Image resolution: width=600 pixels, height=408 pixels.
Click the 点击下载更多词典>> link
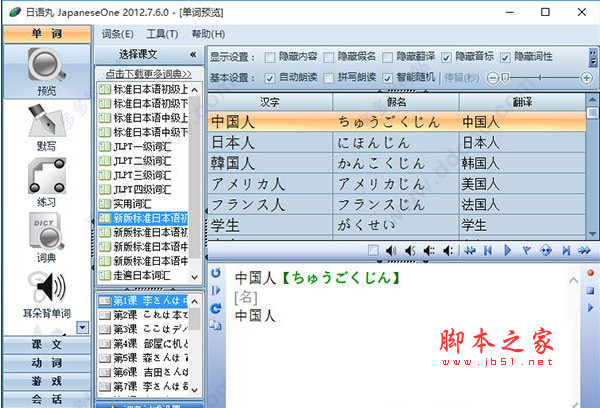[x=148, y=74]
